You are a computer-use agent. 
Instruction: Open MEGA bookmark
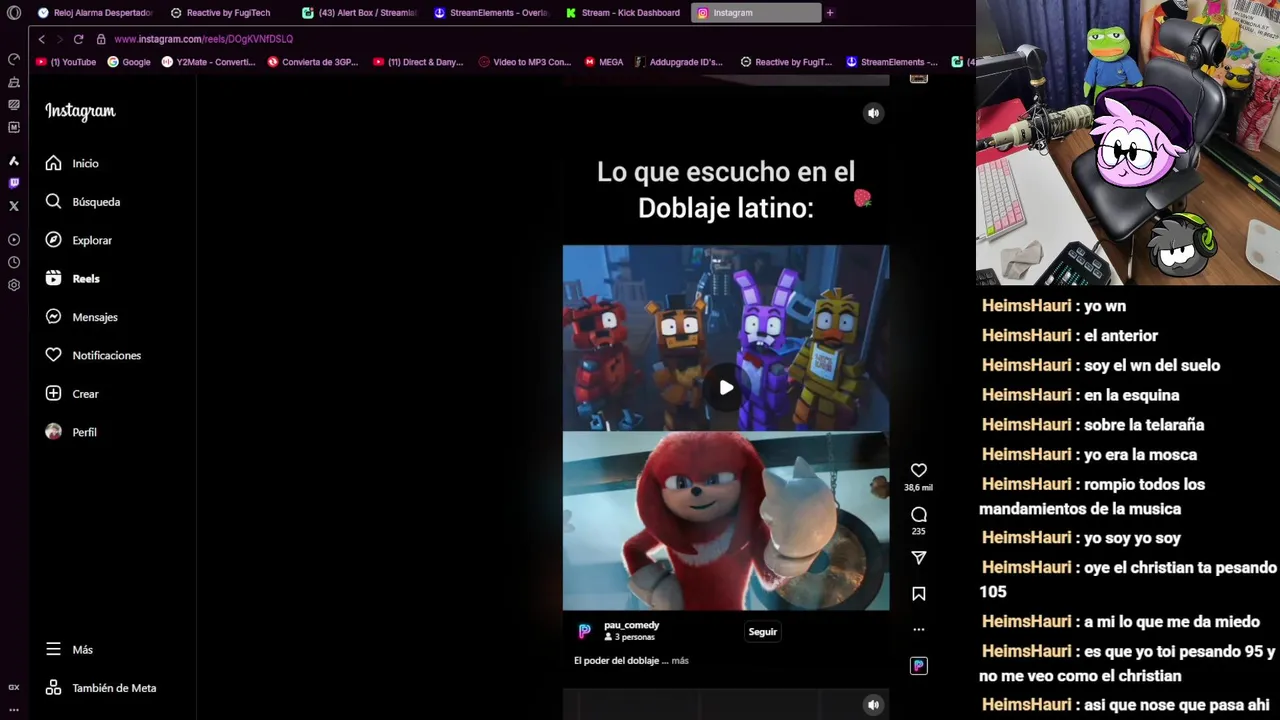(604, 62)
